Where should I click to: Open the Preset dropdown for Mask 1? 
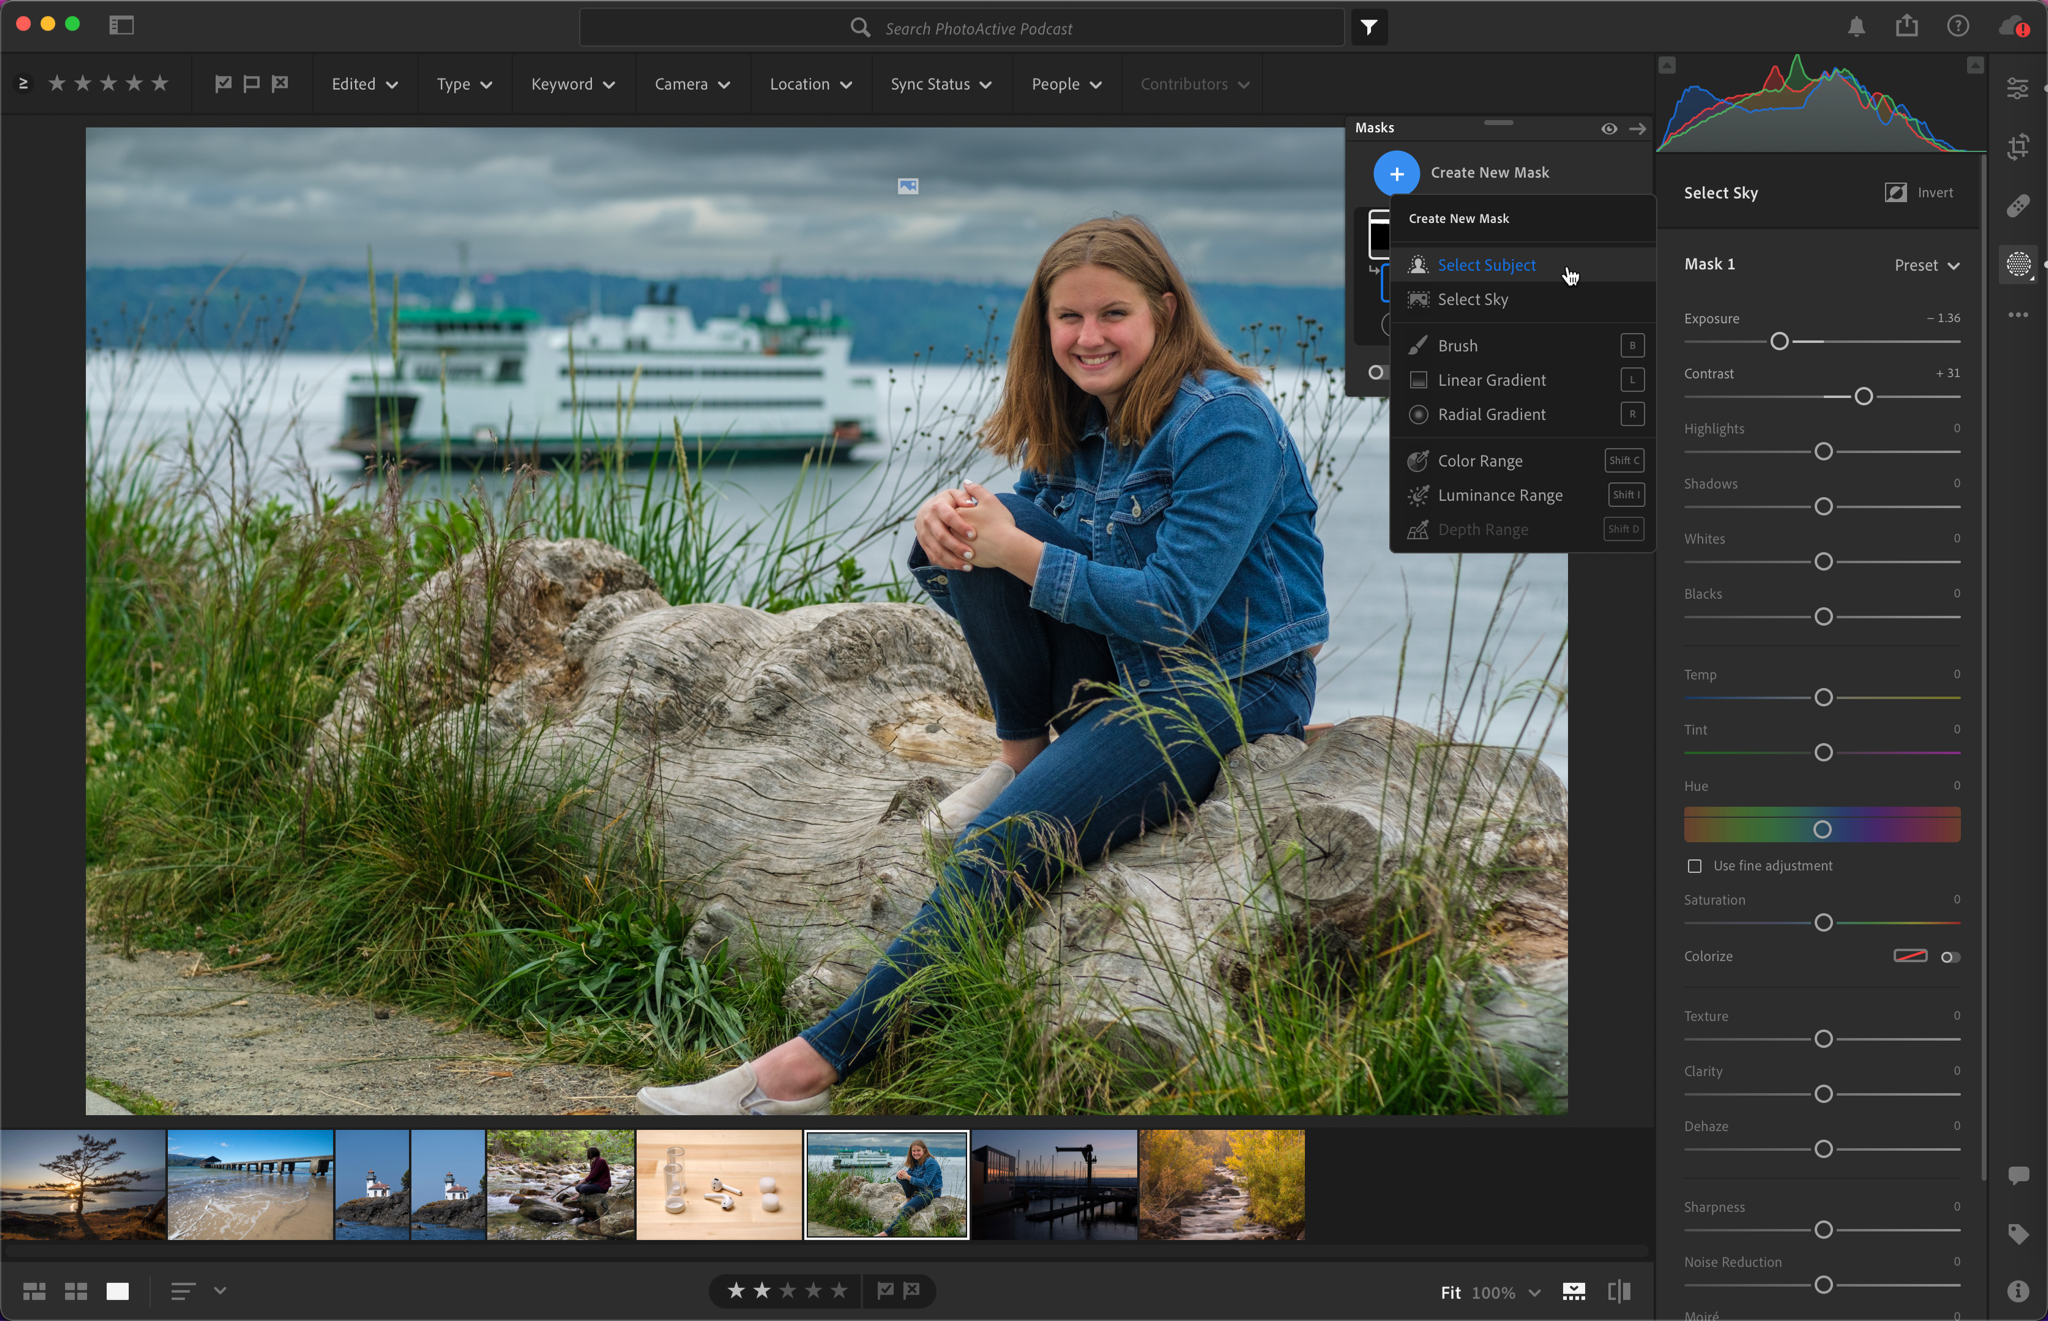pos(1927,265)
